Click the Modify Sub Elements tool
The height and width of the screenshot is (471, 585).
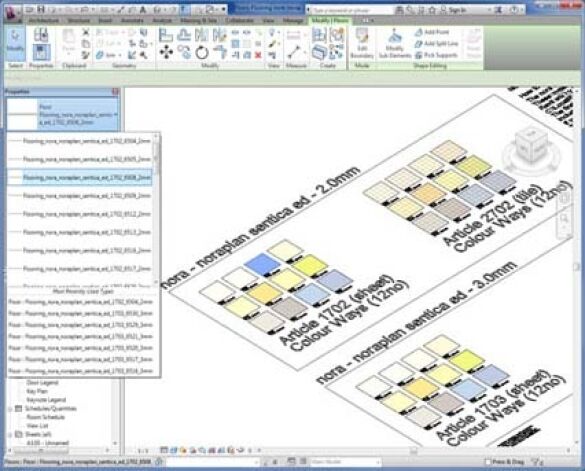tap(395, 43)
